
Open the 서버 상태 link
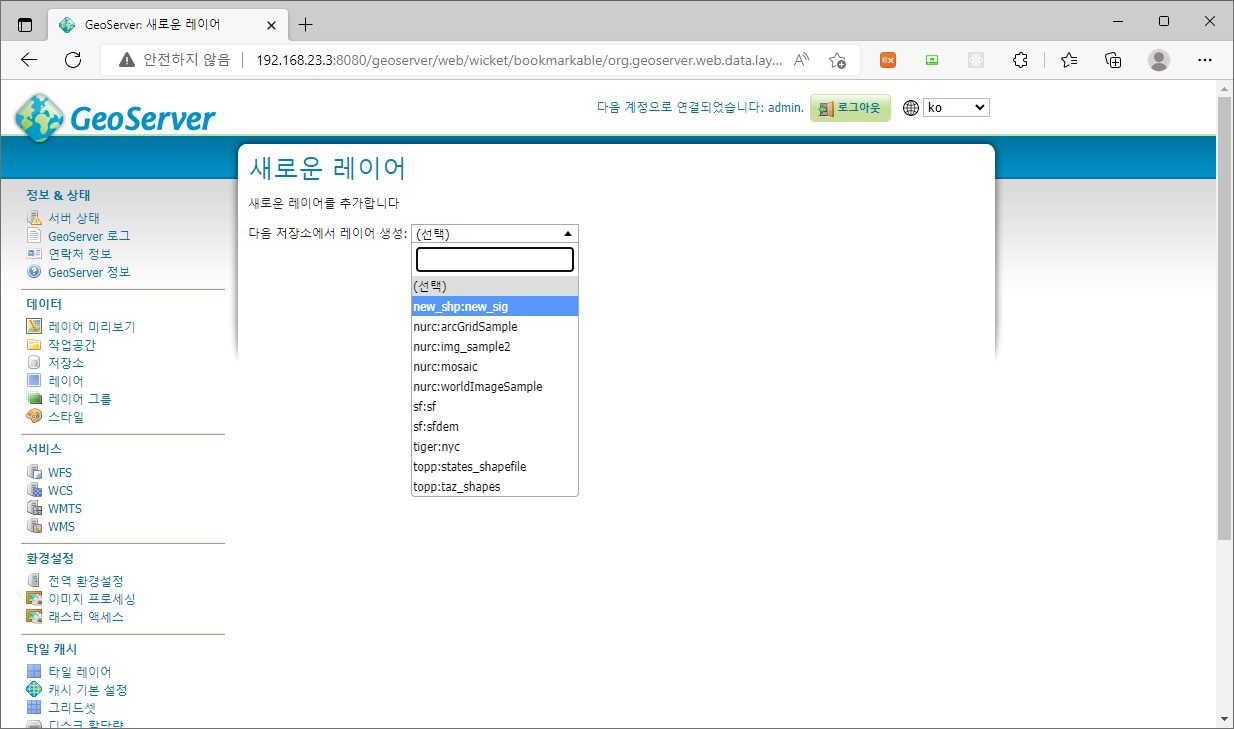click(x=74, y=218)
